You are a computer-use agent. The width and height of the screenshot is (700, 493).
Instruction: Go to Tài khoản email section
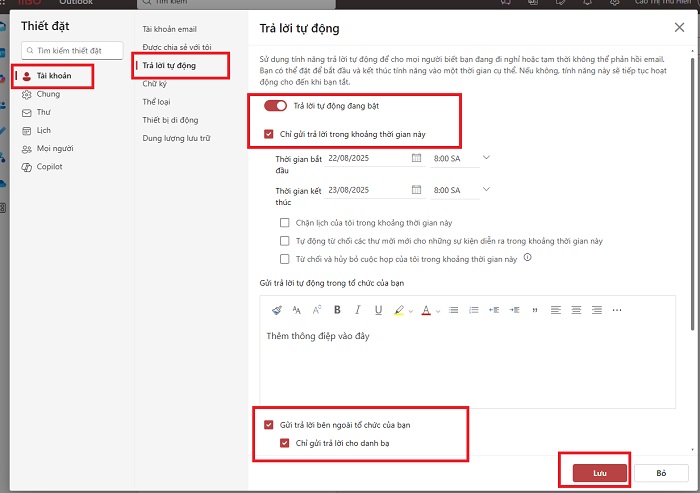(x=170, y=29)
